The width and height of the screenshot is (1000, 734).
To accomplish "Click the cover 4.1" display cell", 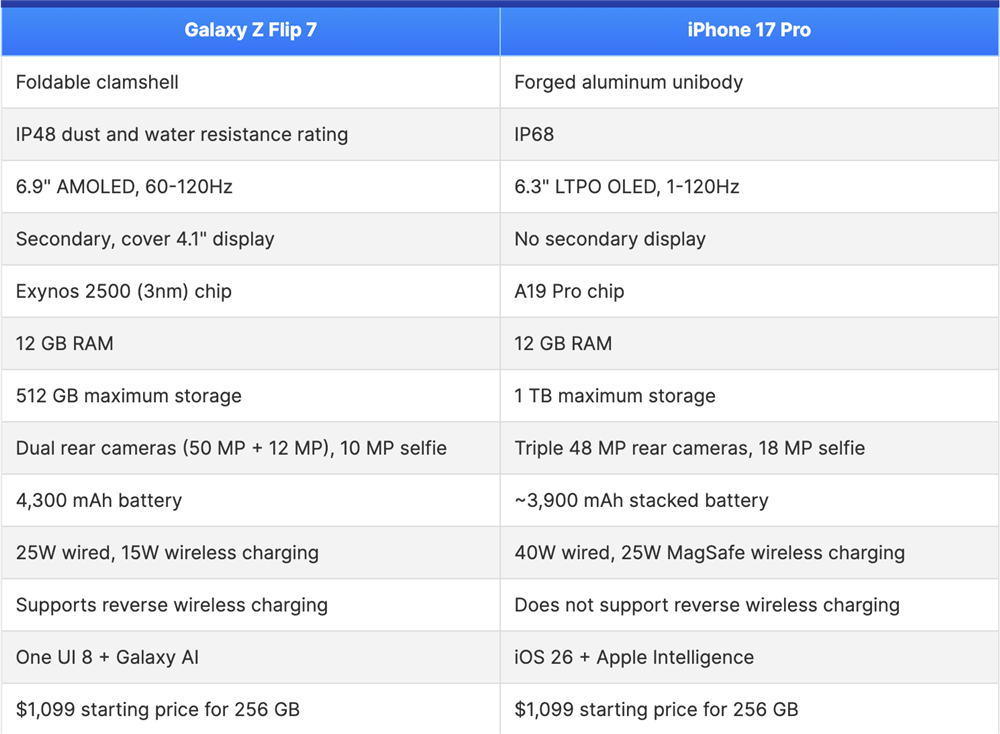I will (145, 239).
